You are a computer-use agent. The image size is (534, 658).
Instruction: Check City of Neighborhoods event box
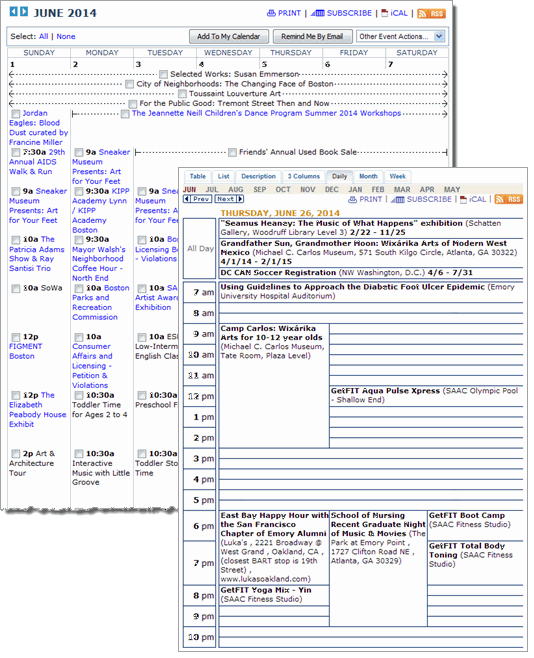(x=130, y=84)
